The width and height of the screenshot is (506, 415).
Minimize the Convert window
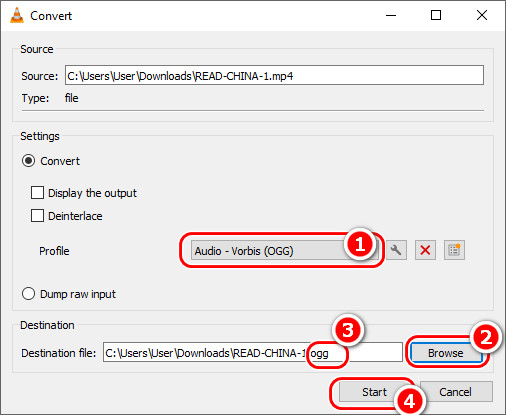tap(391, 15)
